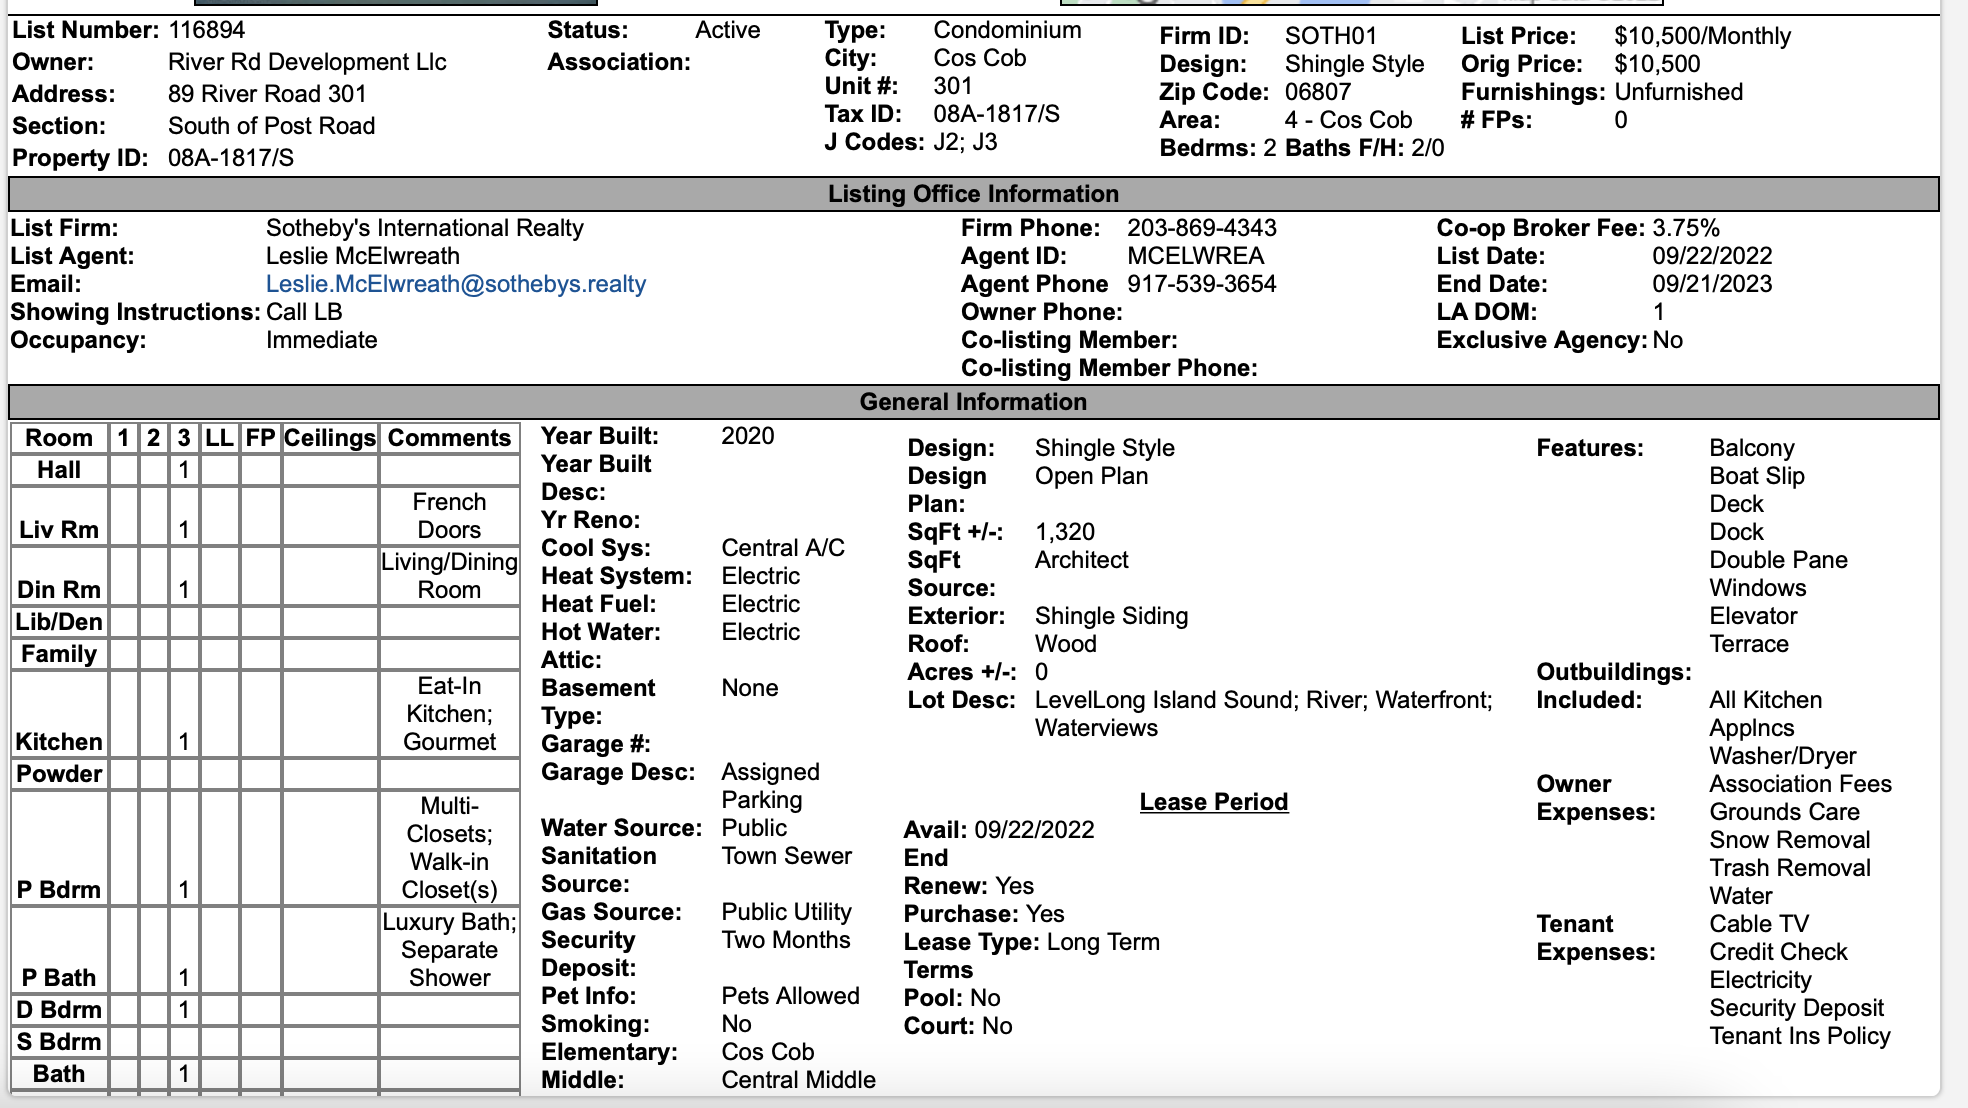
Task: Click the Tenant Ins Policy expense entry
Action: (1799, 1036)
